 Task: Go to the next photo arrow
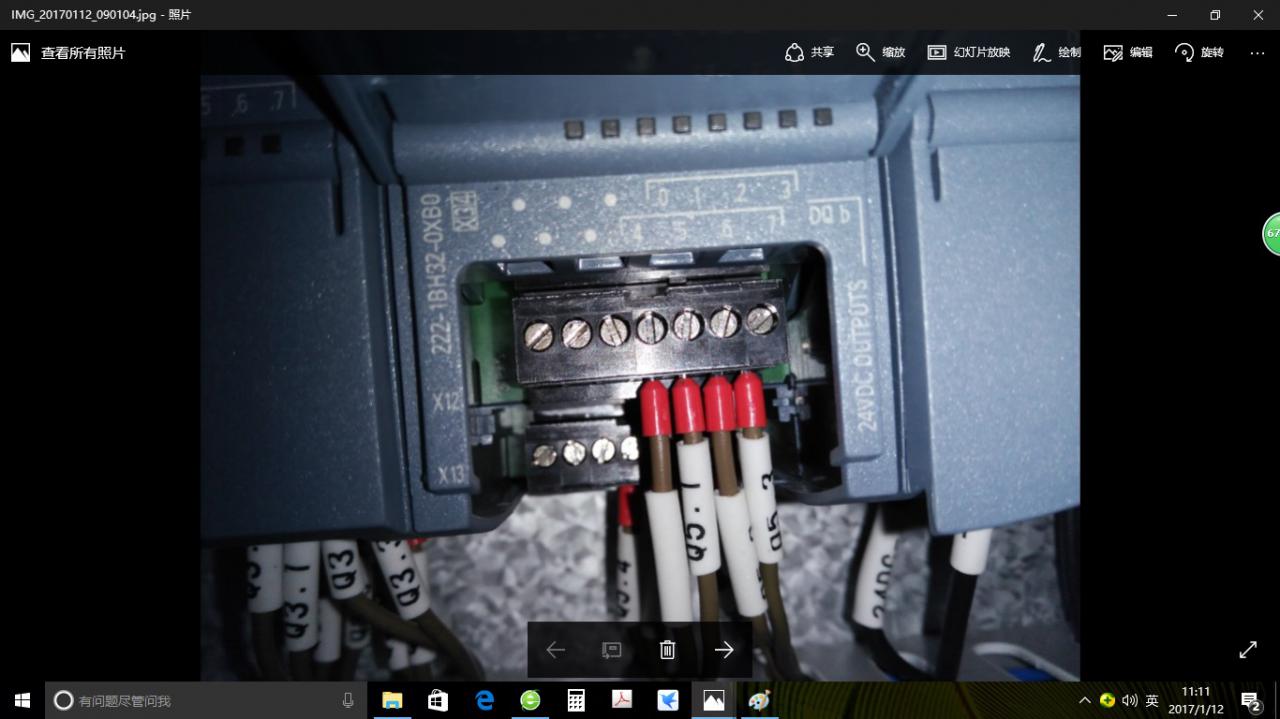pos(724,650)
